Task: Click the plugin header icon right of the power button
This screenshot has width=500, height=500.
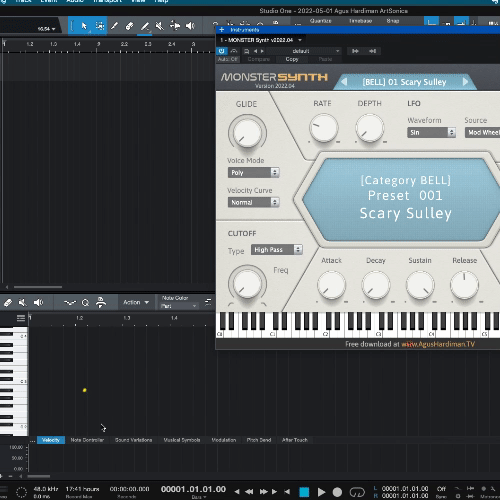Action: [234, 51]
